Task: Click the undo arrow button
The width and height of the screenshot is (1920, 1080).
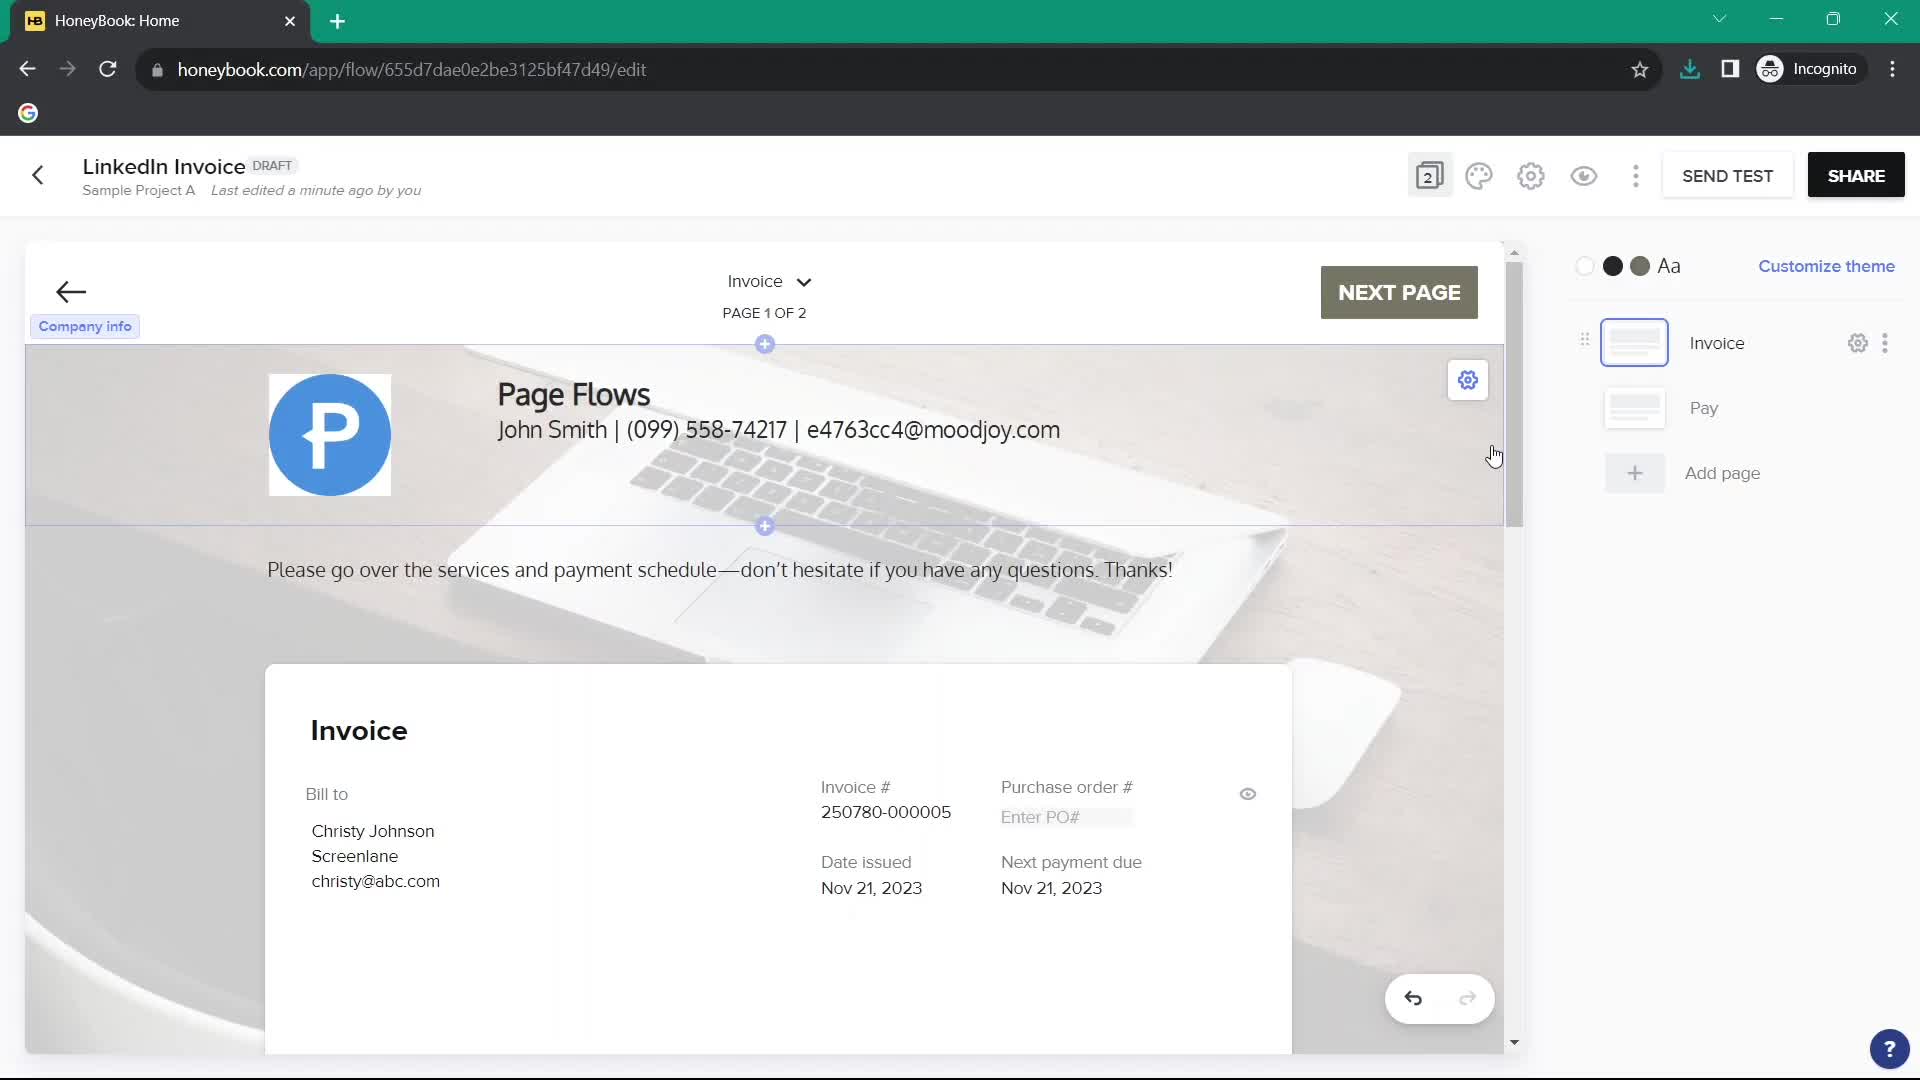Action: [1414, 998]
